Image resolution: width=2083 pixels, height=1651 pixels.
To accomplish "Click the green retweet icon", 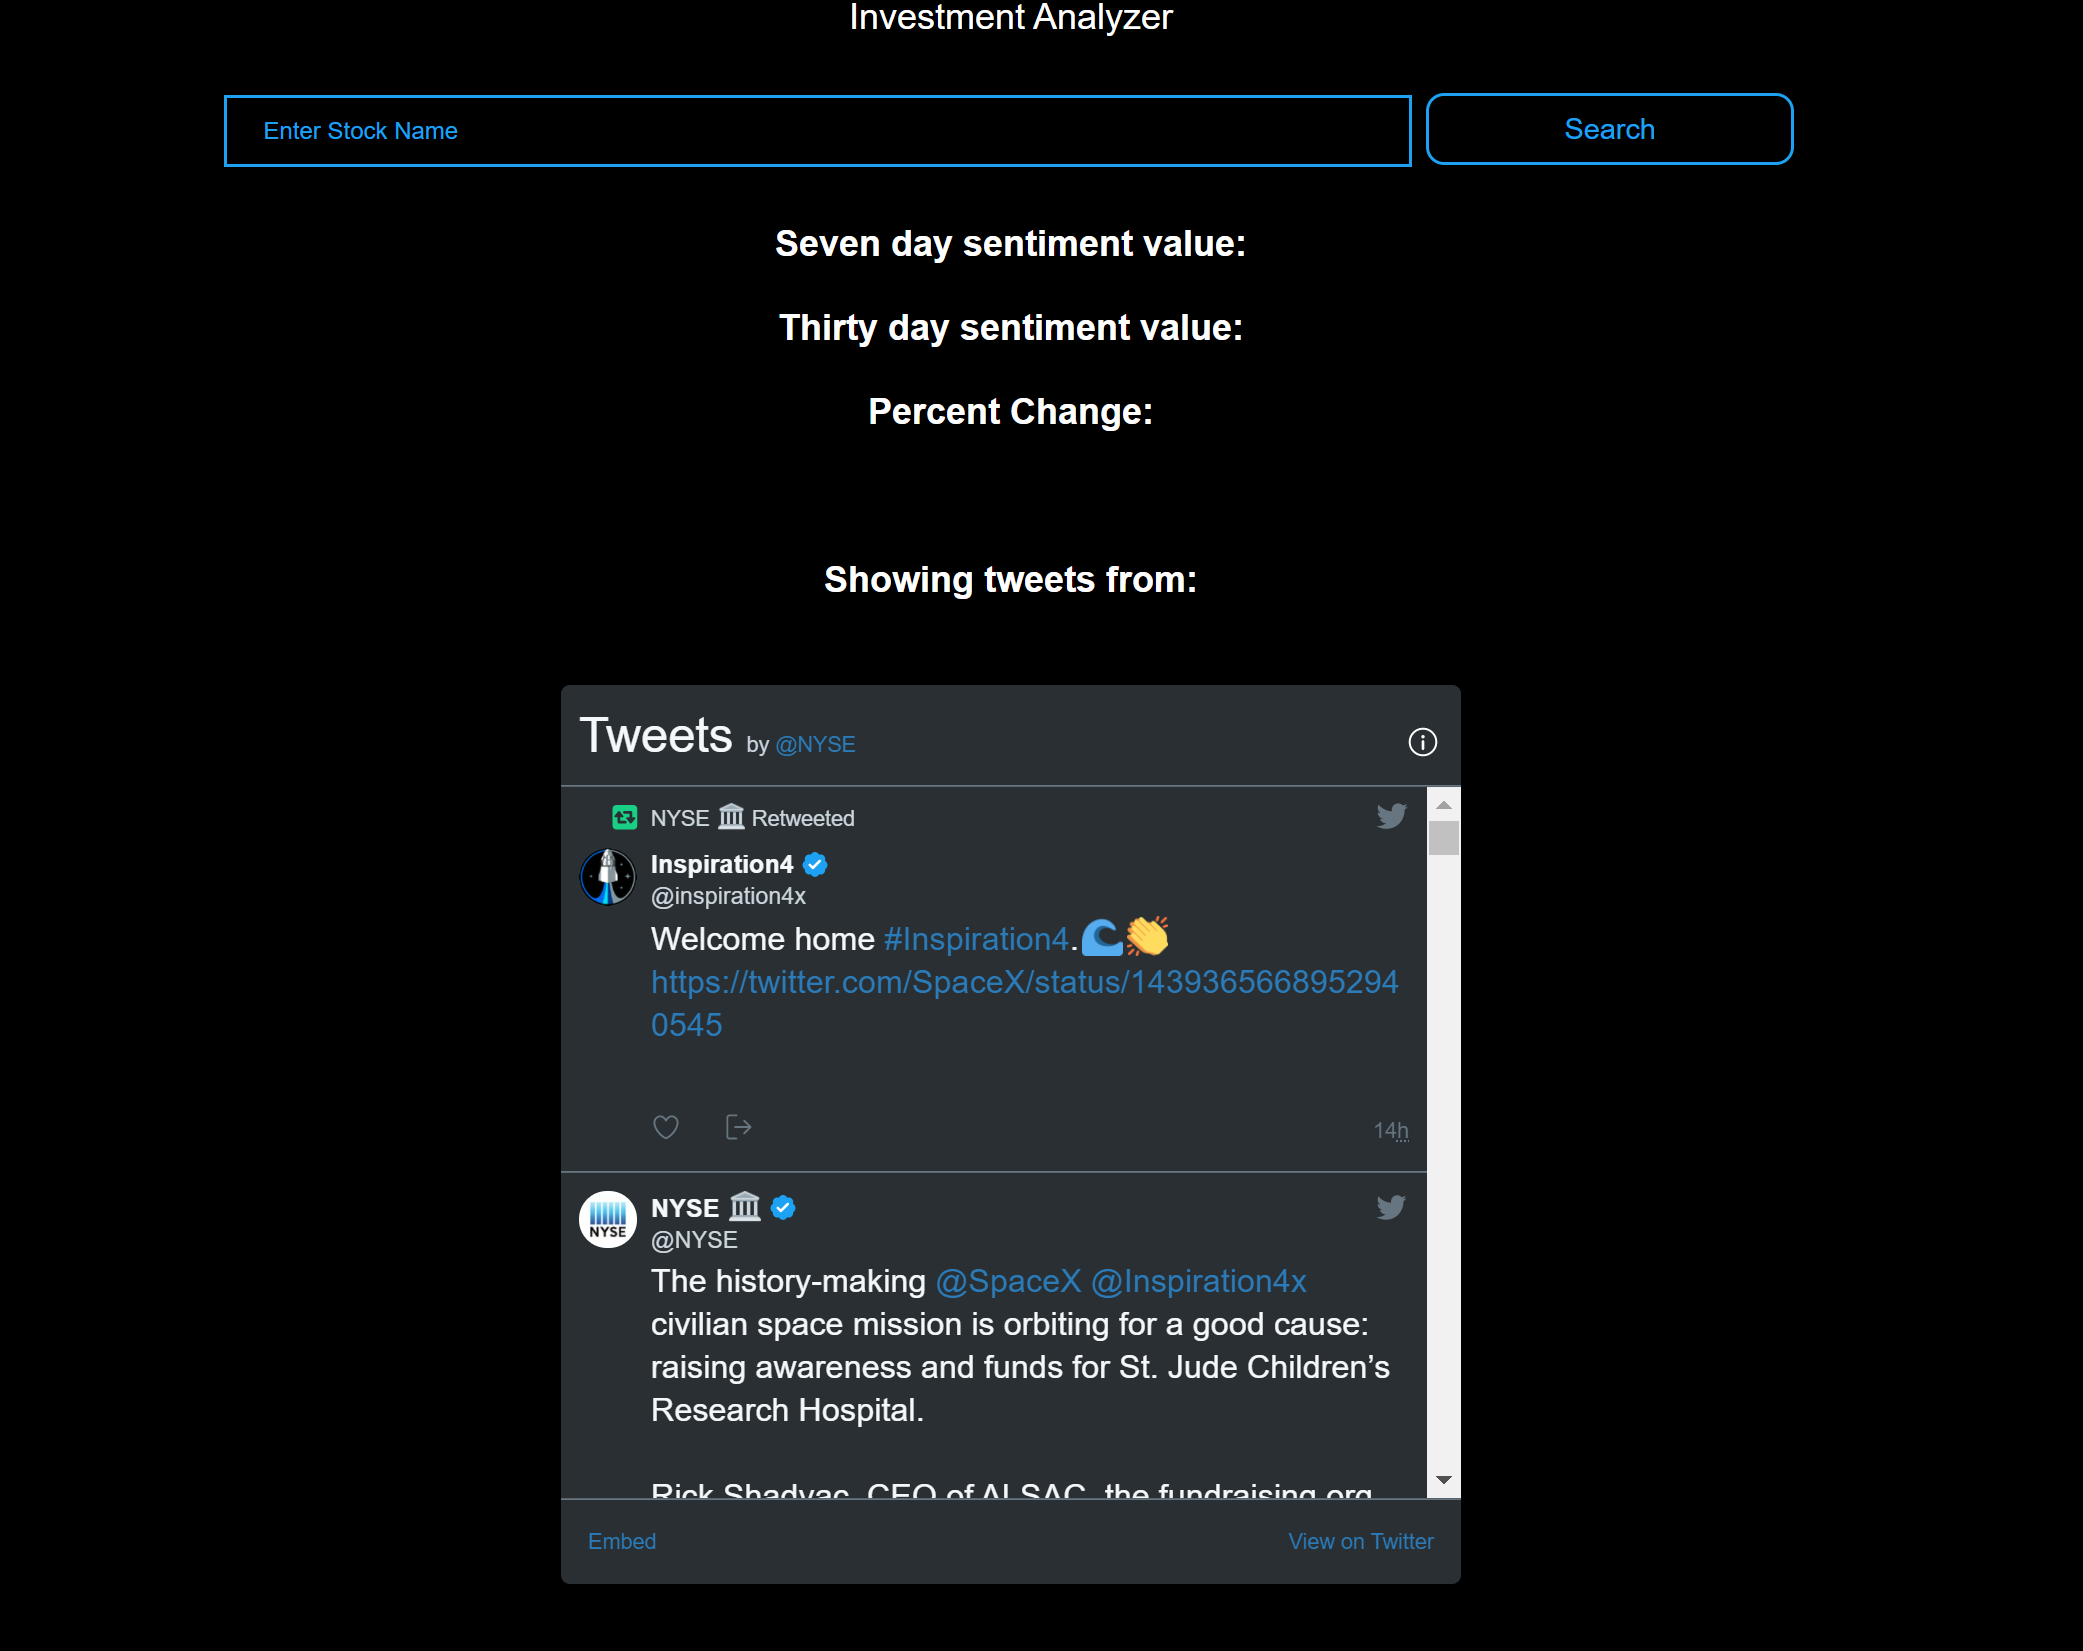I will 625,818.
